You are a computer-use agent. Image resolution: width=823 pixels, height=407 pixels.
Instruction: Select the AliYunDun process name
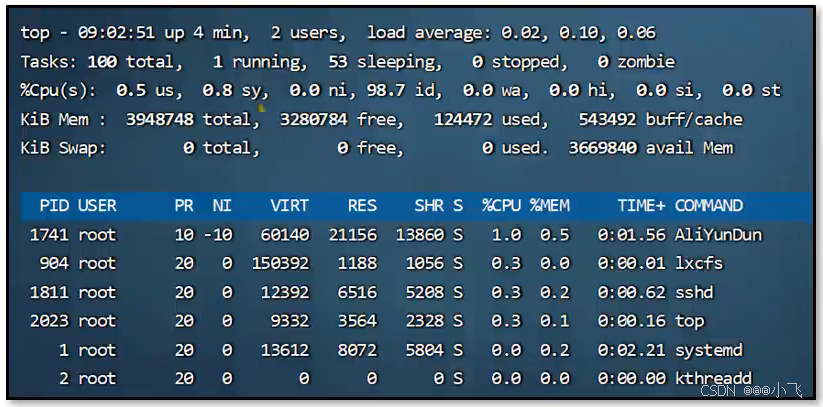(718, 235)
